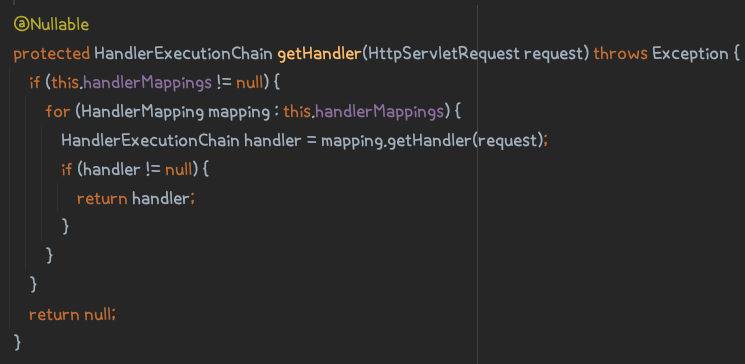Click handler variable in local declaration
The height and width of the screenshot is (364, 745).
coord(272,141)
